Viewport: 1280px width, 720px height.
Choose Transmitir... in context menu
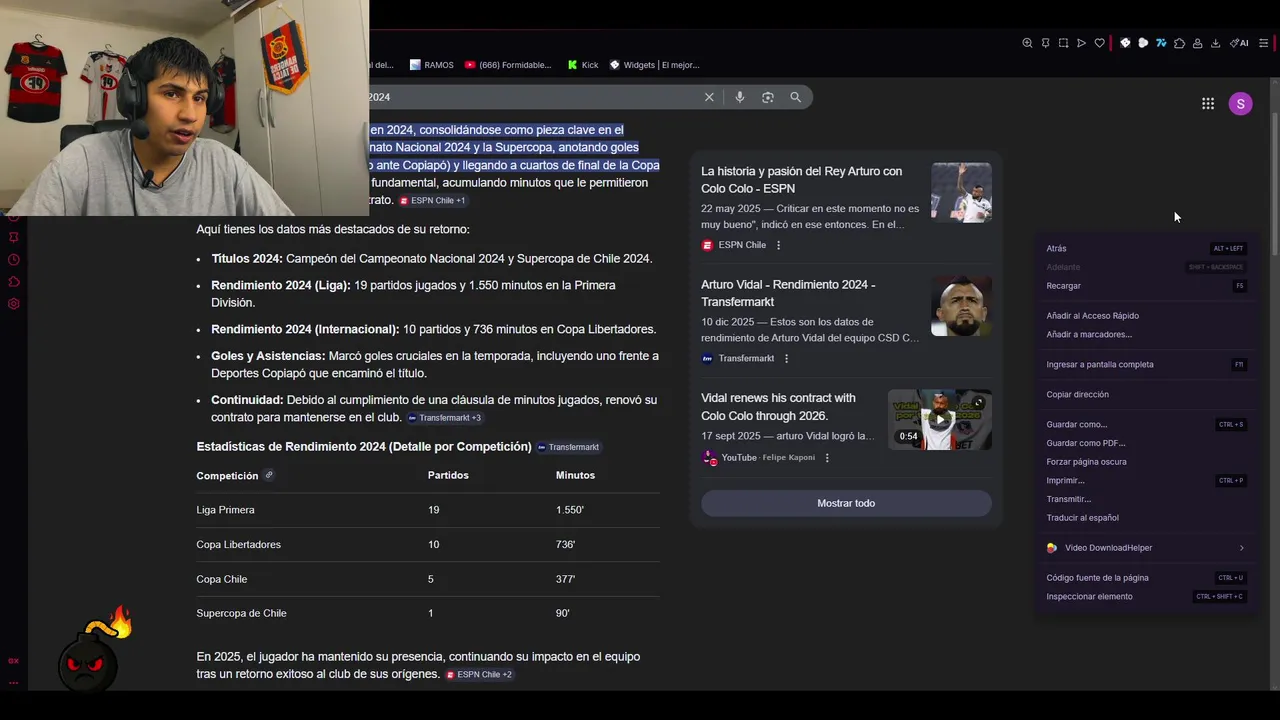click(x=1145, y=499)
